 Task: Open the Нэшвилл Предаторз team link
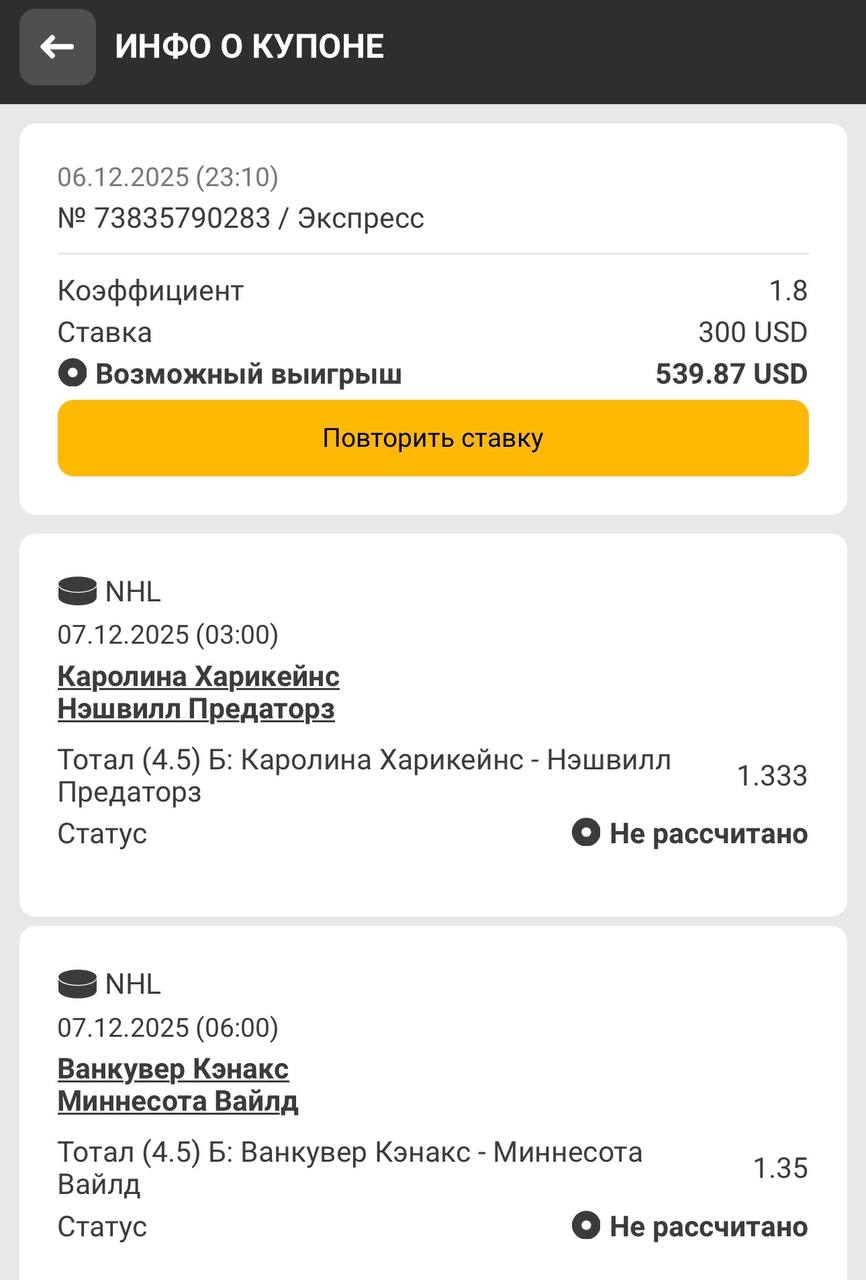[x=196, y=710]
